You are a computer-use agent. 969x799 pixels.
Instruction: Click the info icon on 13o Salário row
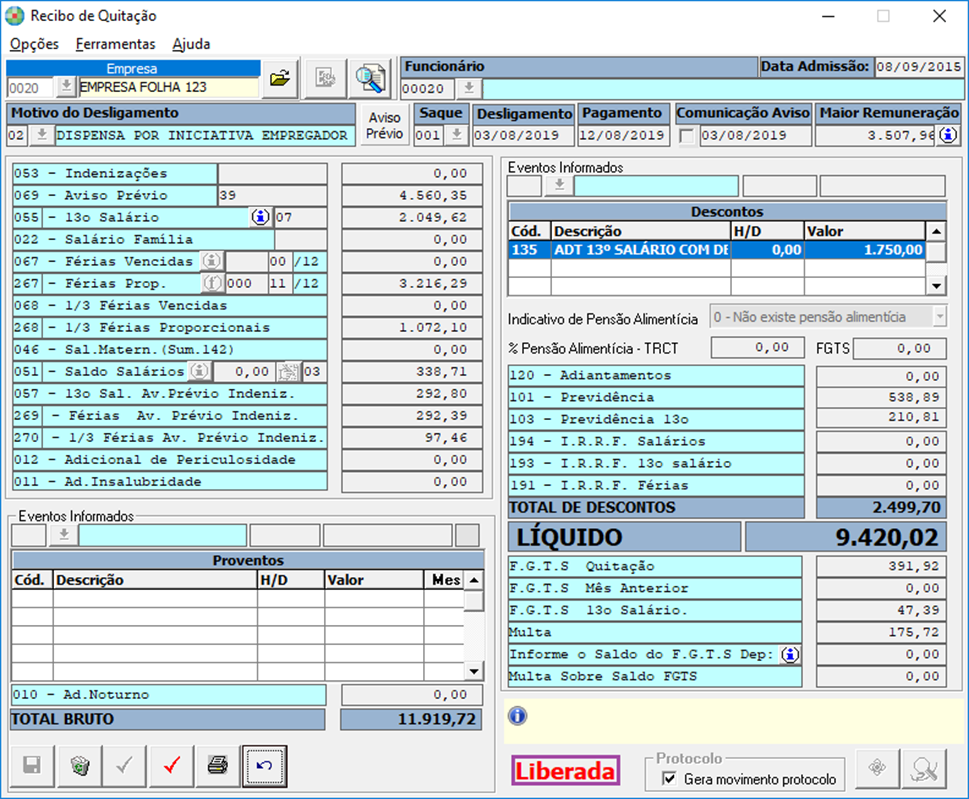260,217
